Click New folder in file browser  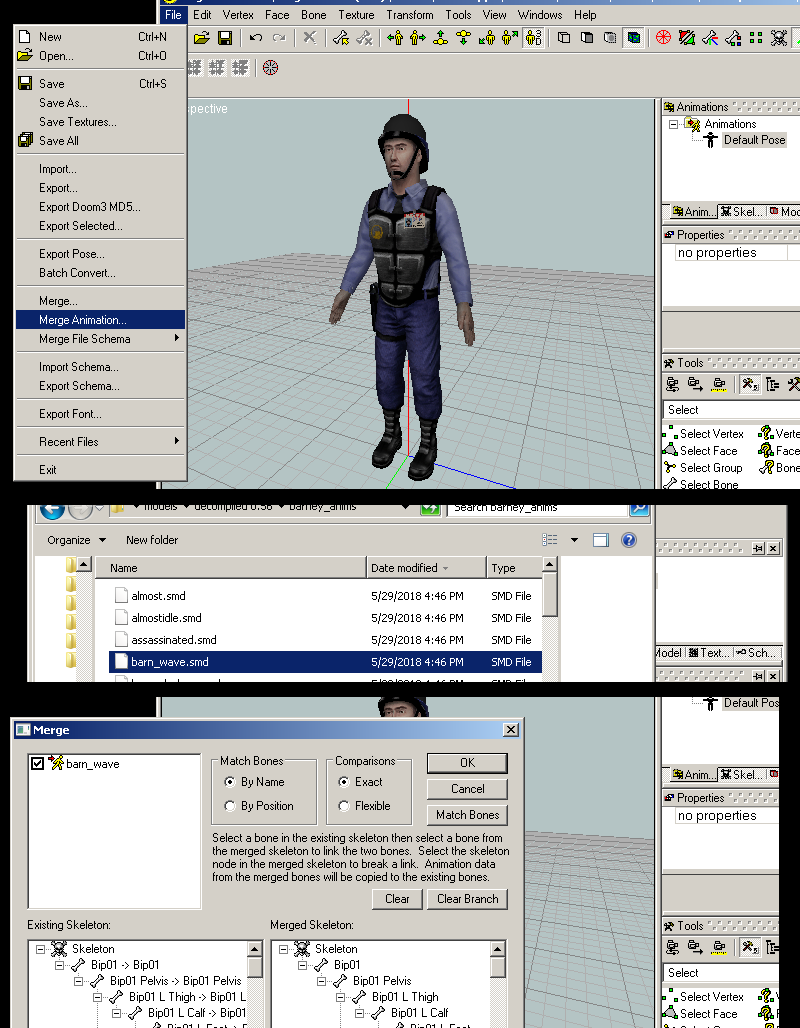pos(151,540)
